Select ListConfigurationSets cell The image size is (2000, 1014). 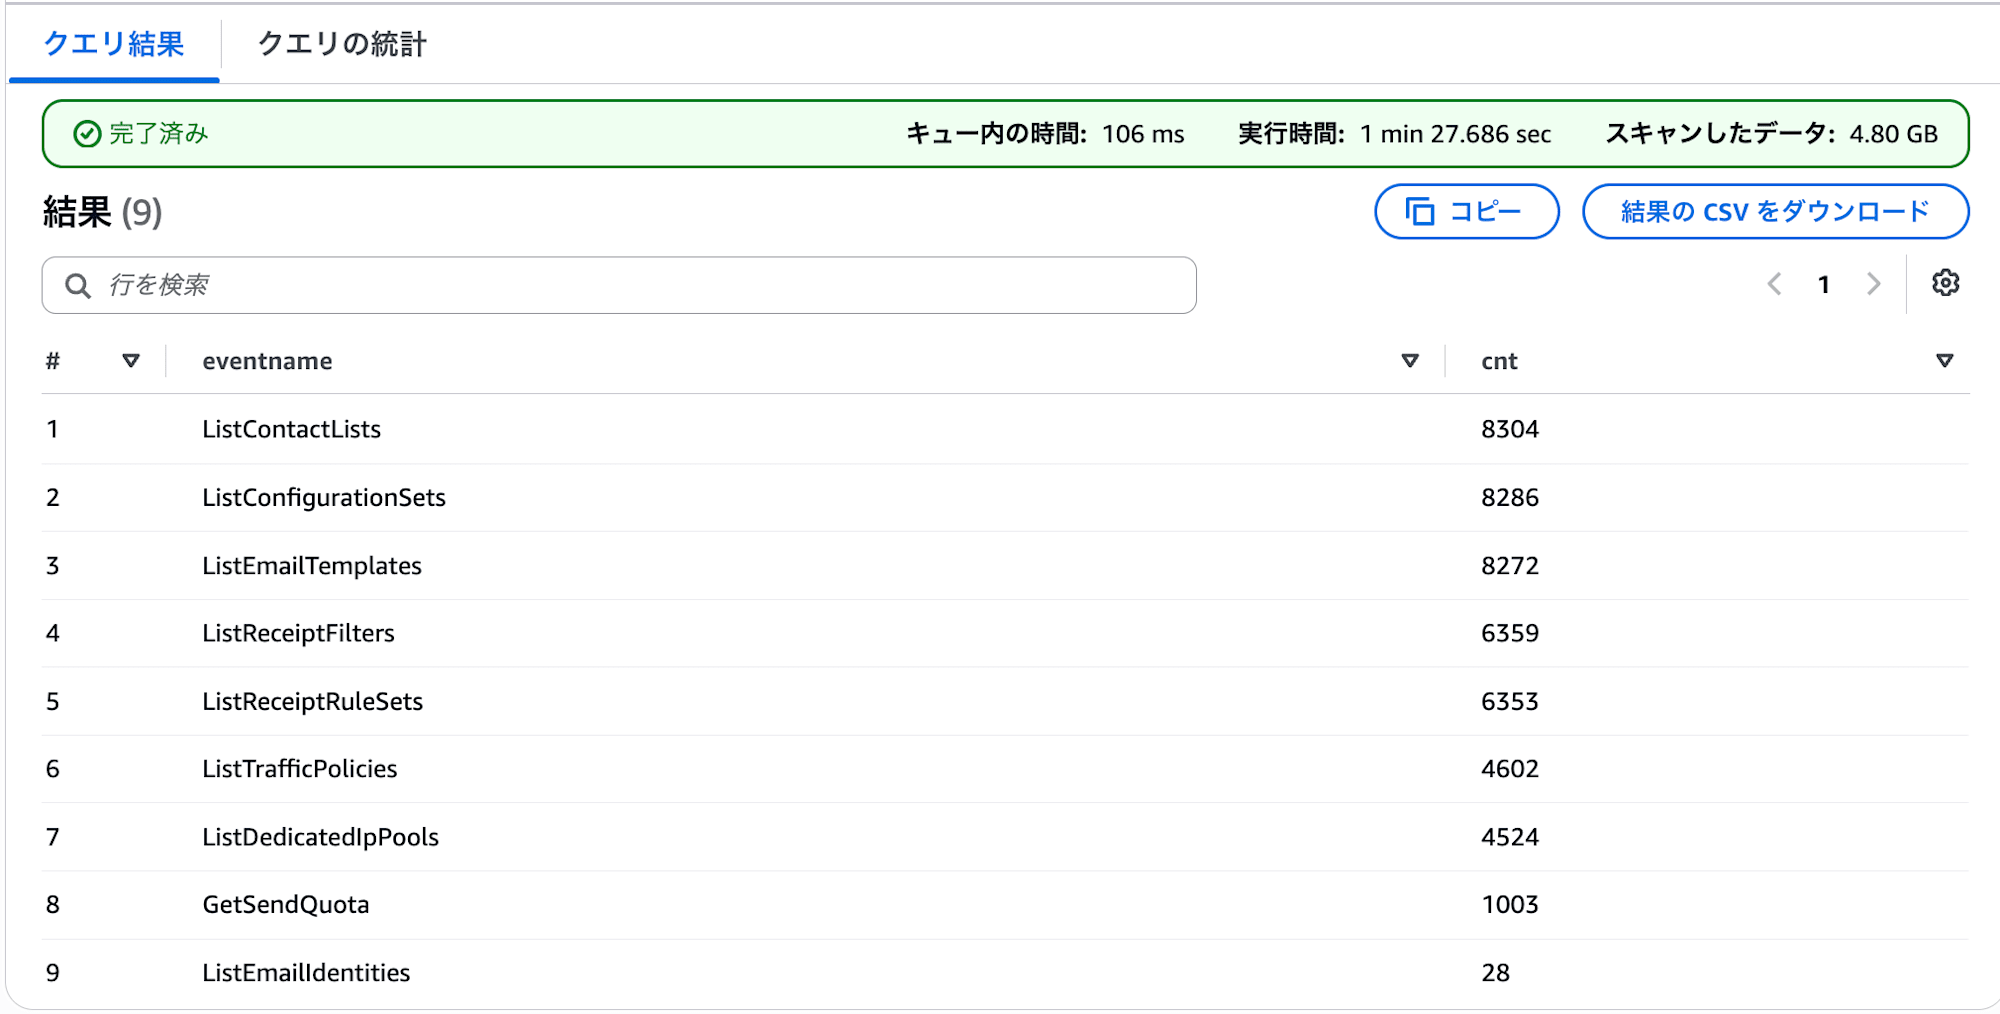coord(324,498)
